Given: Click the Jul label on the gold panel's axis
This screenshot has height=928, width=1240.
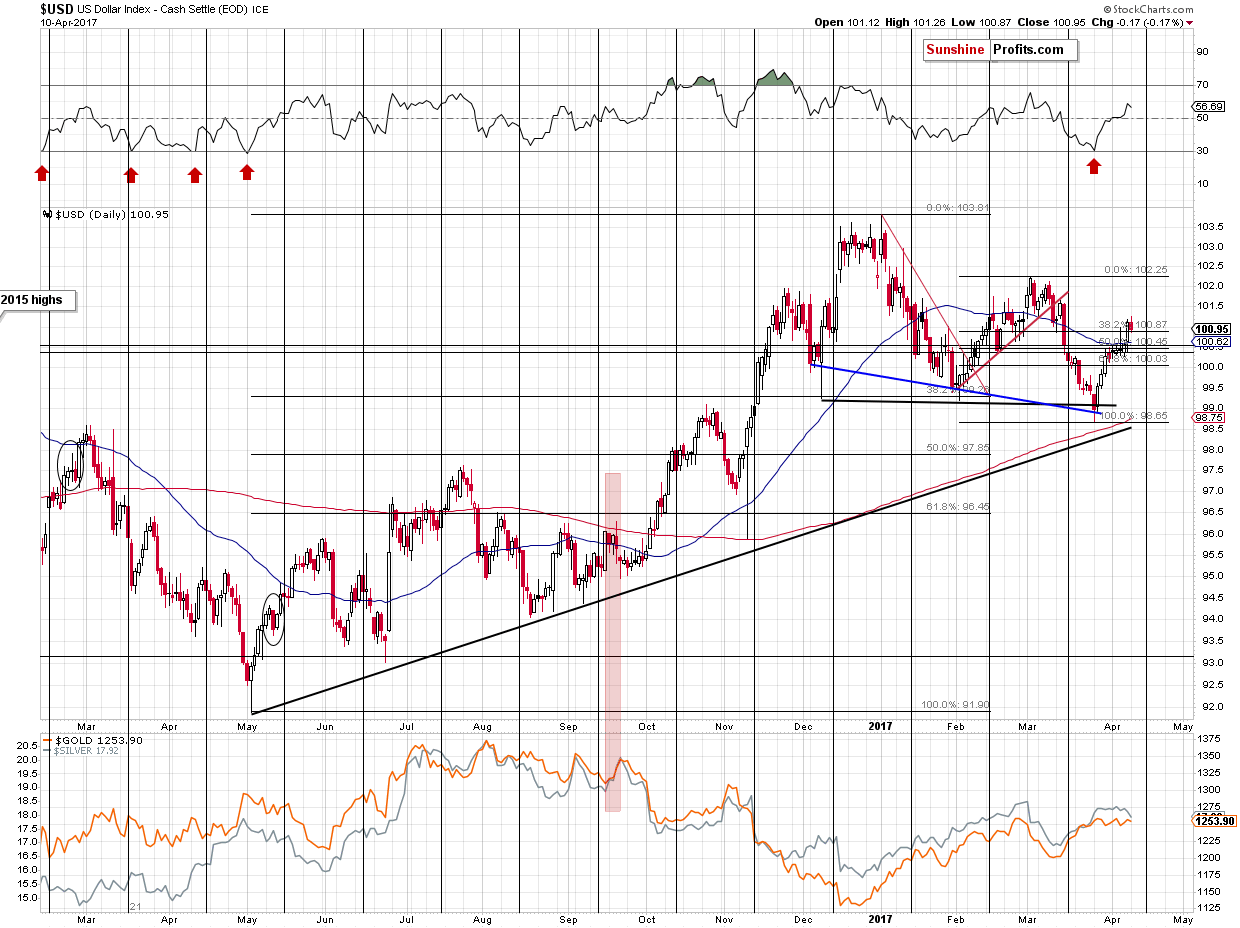Looking at the screenshot, I should click(x=404, y=918).
